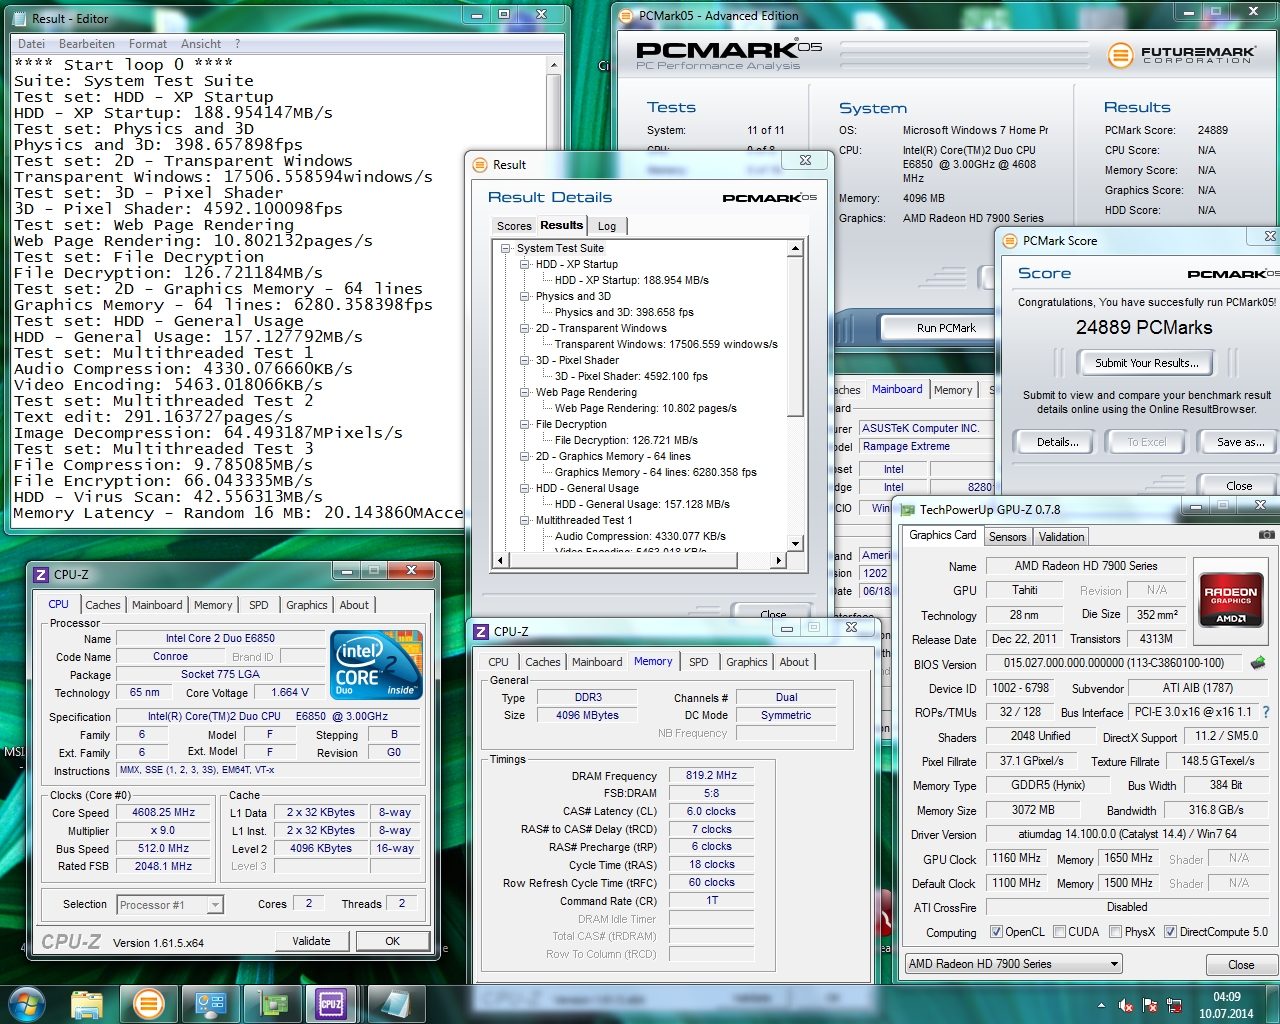Image resolution: width=1280 pixels, height=1024 pixels.
Task: Click the GPU-Z BIOS Version field
Action: pos(1114,663)
